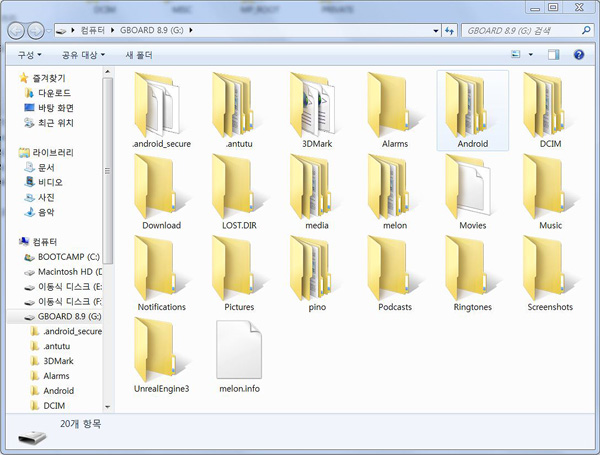
Task: Click the Screenshots folder icon
Action: pyautogui.click(x=550, y=268)
